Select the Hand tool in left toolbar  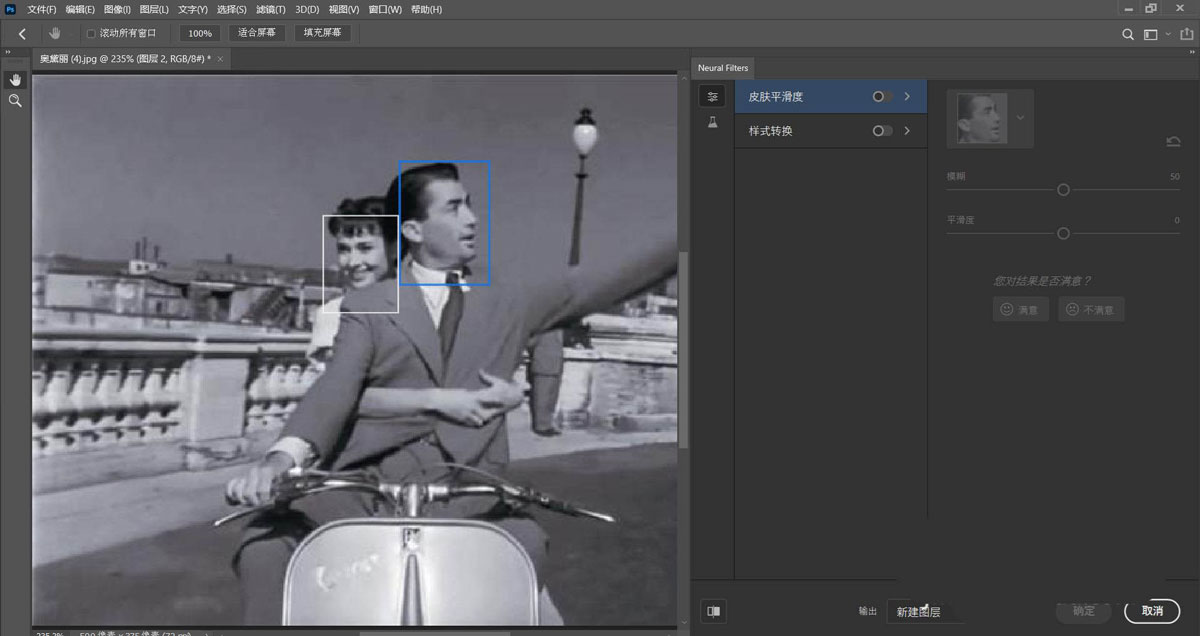15,79
